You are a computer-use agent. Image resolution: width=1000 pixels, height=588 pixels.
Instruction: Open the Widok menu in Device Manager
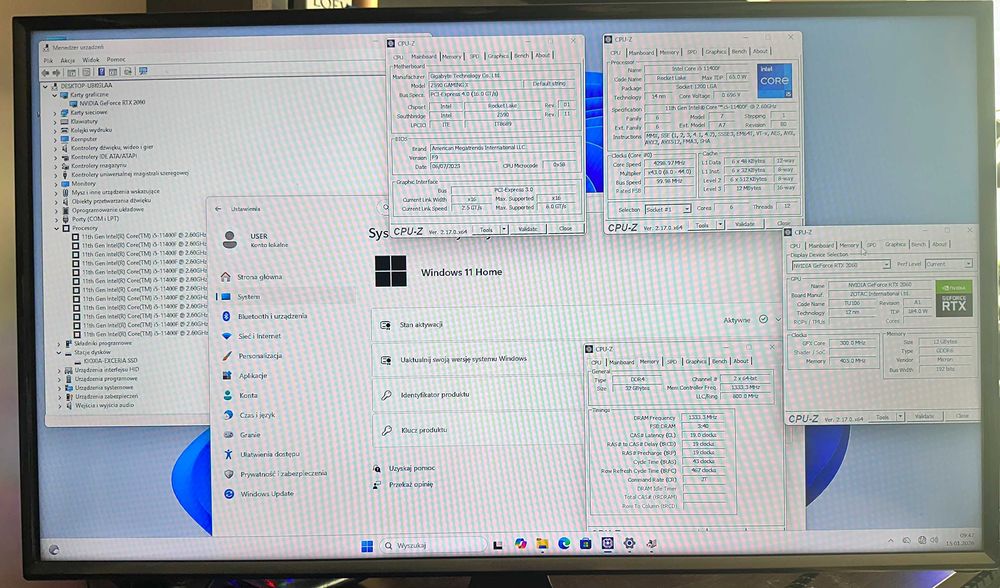pos(91,59)
